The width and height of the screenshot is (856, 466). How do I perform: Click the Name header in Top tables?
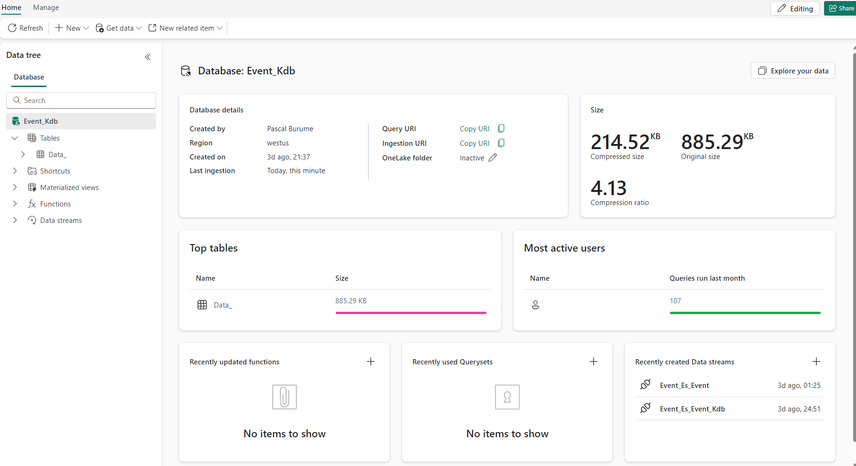point(205,278)
